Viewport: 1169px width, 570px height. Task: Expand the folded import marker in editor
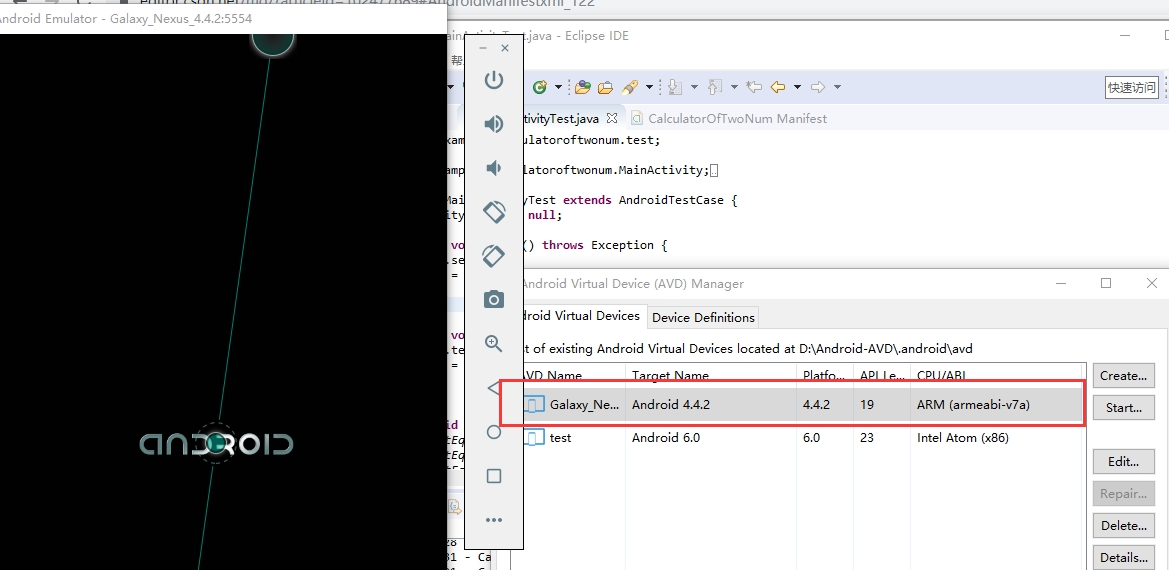click(713, 171)
